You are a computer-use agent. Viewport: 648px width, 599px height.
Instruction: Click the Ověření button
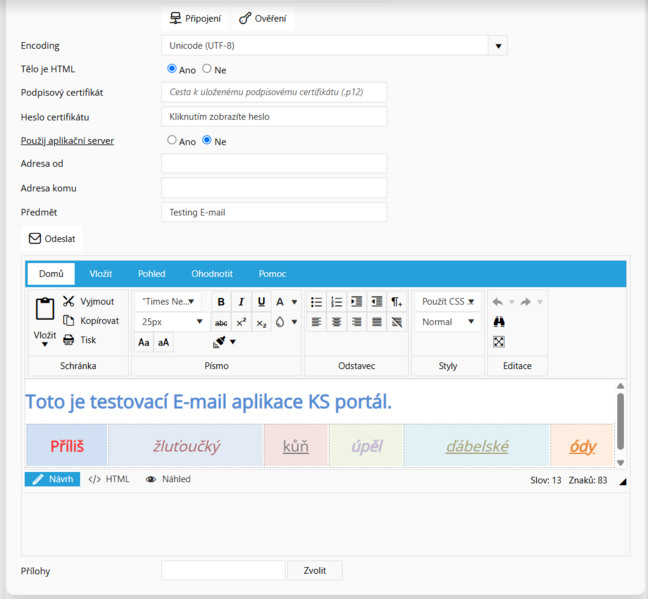263,19
